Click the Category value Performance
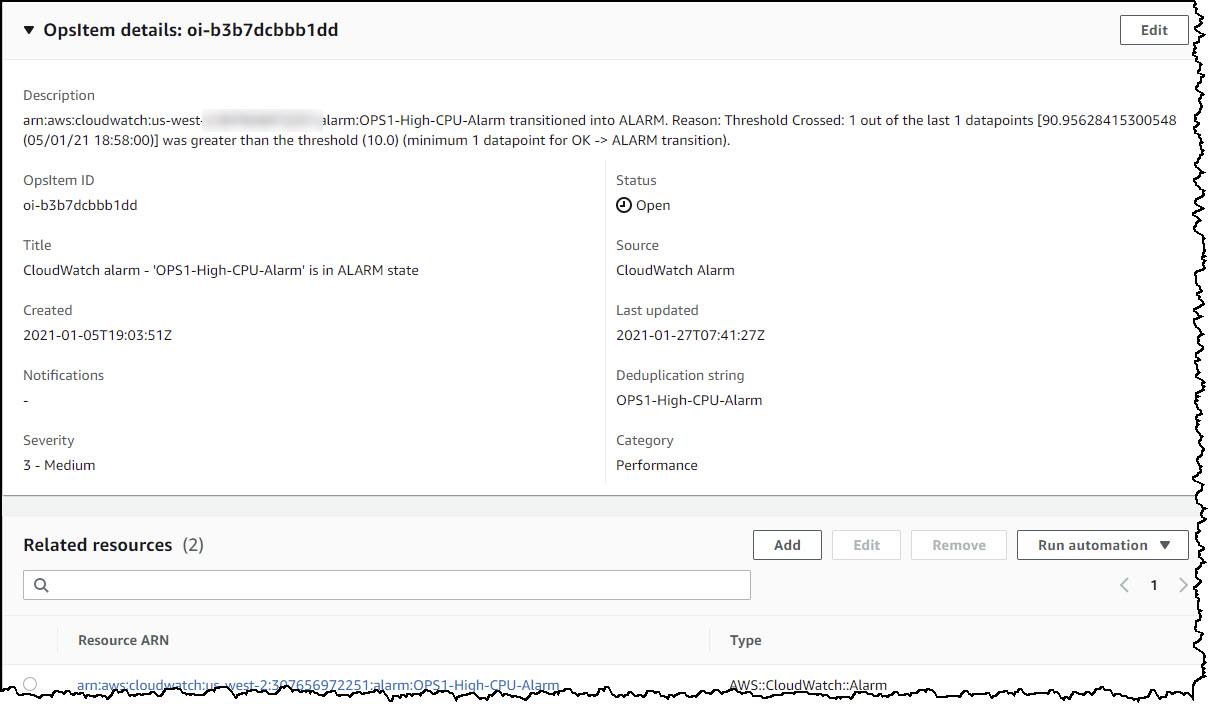This screenshot has height=704, width=1210. 657,465
